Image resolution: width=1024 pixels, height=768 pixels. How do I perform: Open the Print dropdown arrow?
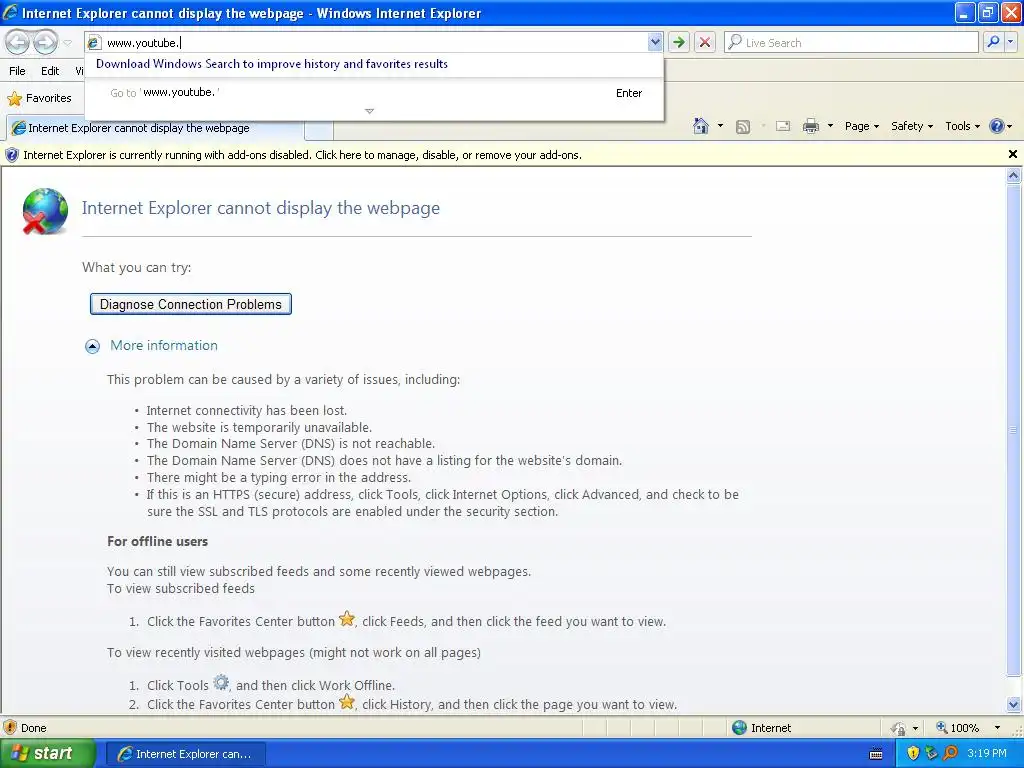coord(830,126)
